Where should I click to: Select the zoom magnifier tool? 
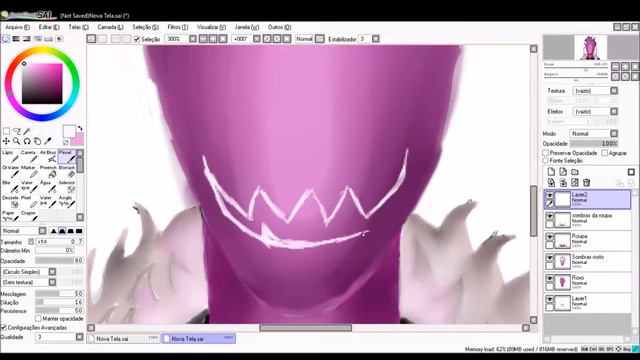17,141
